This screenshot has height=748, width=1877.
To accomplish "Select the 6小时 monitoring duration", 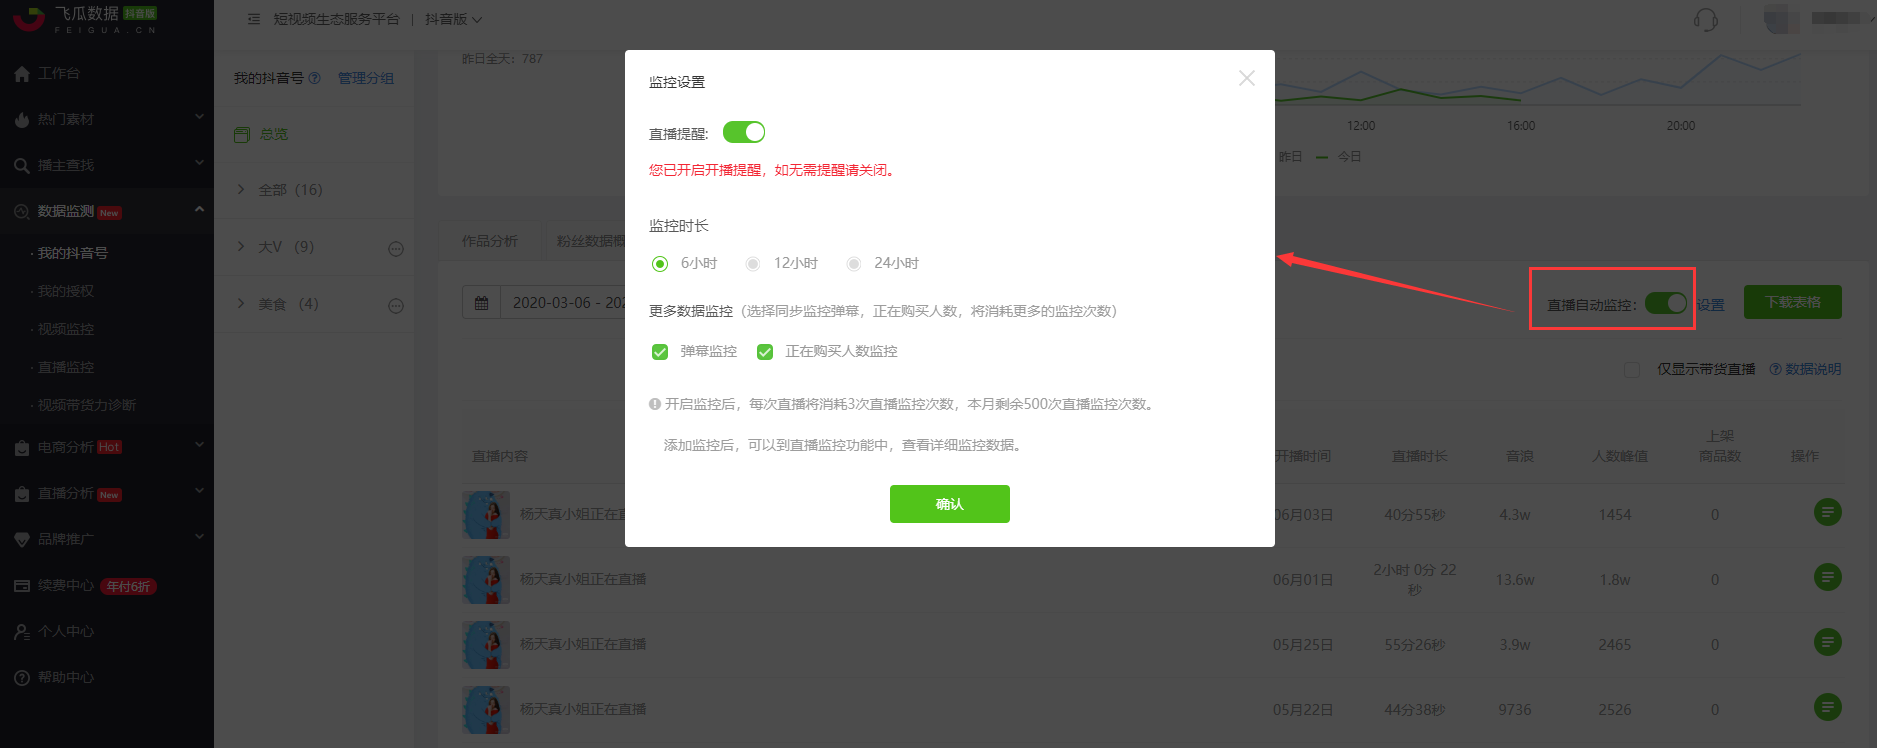I will pyautogui.click(x=660, y=264).
